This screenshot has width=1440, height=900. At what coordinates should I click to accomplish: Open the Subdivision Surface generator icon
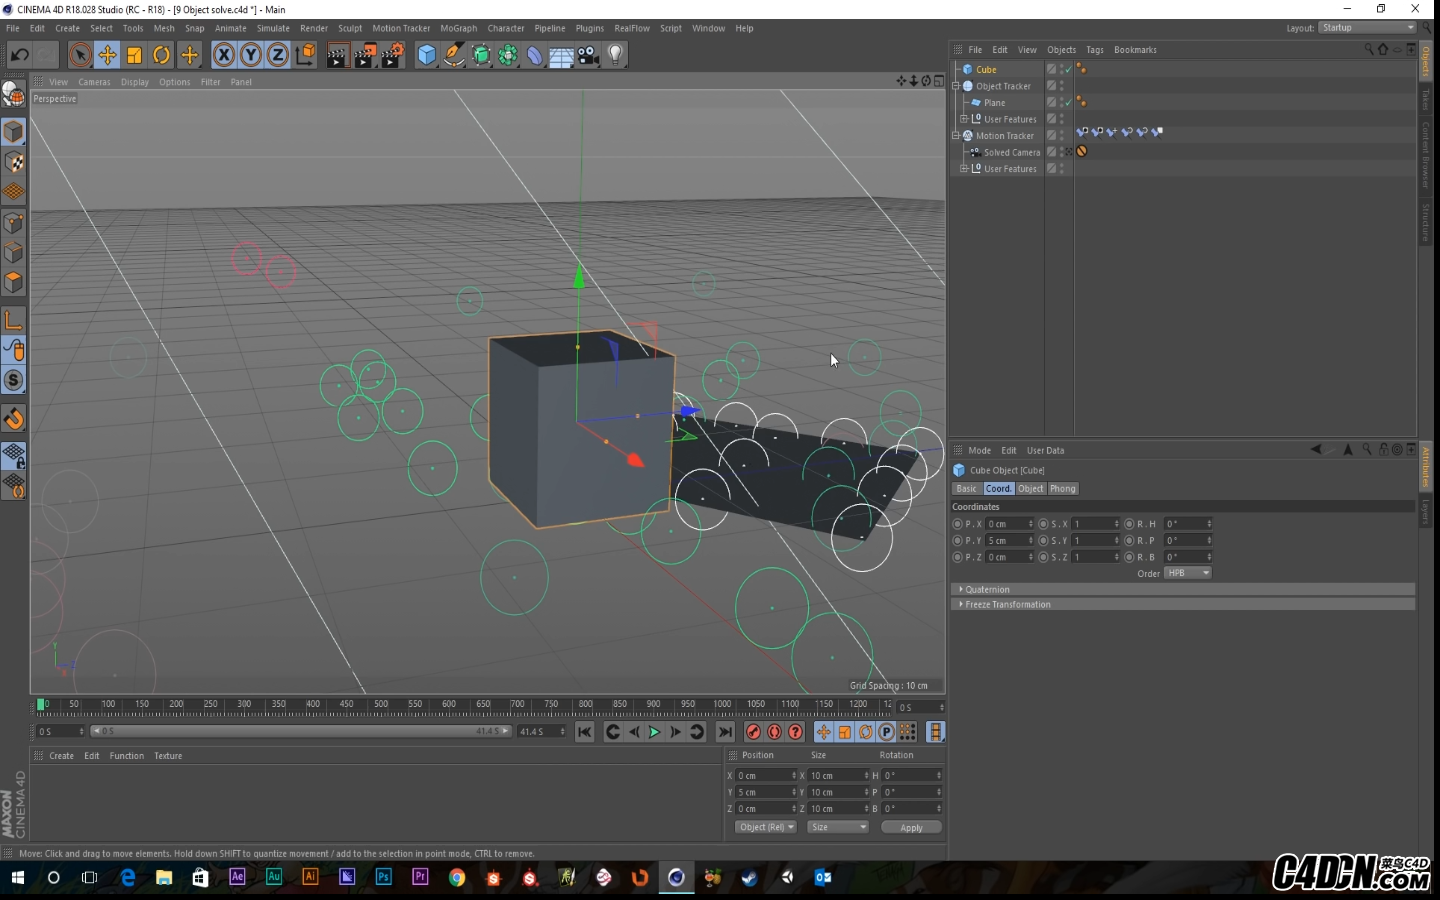pos(481,55)
